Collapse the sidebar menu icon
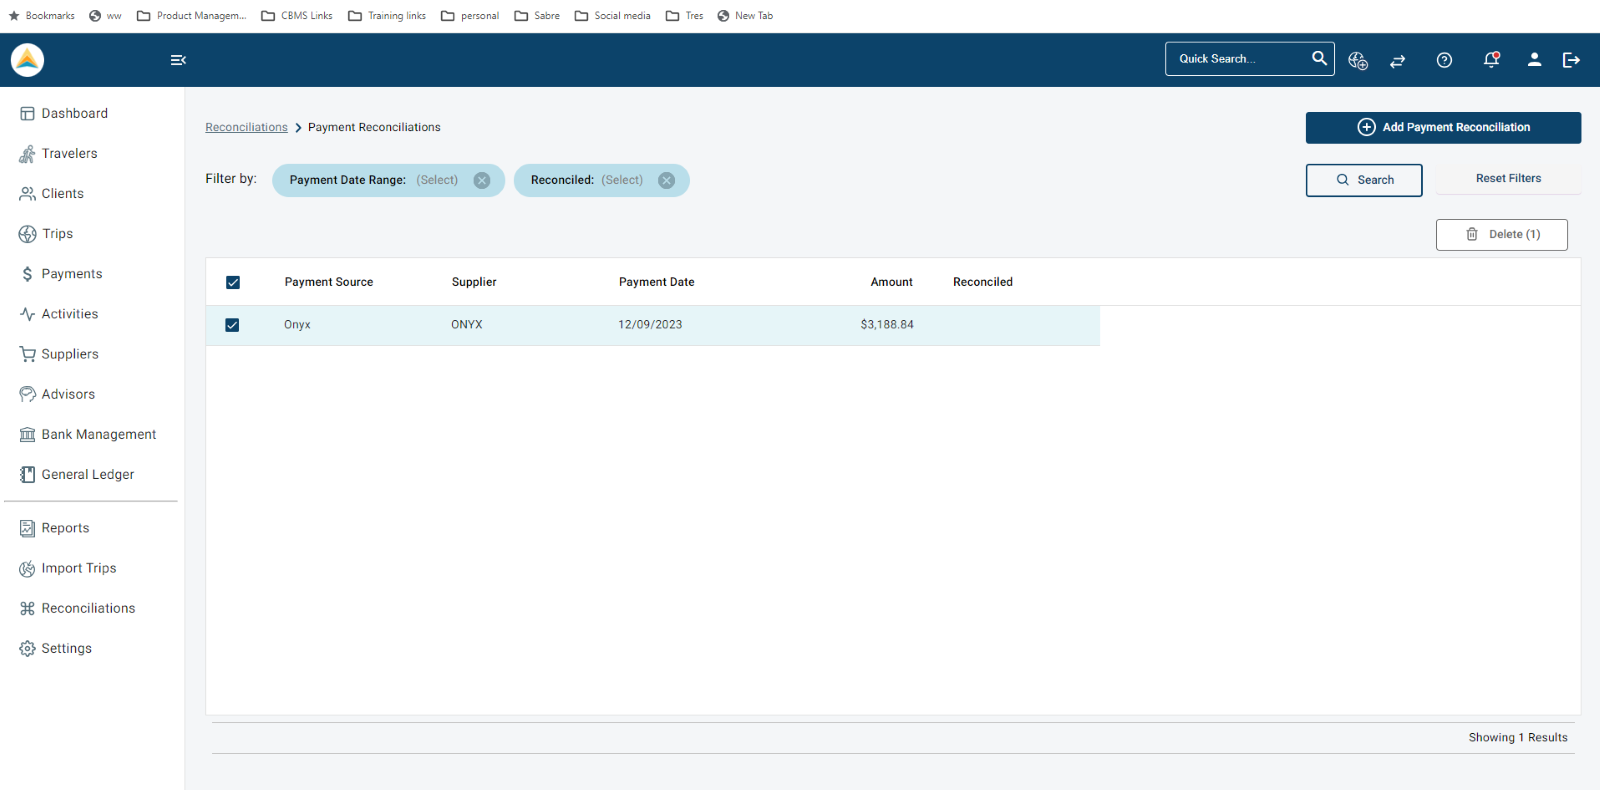Image resolution: width=1600 pixels, height=790 pixels. [x=178, y=60]
